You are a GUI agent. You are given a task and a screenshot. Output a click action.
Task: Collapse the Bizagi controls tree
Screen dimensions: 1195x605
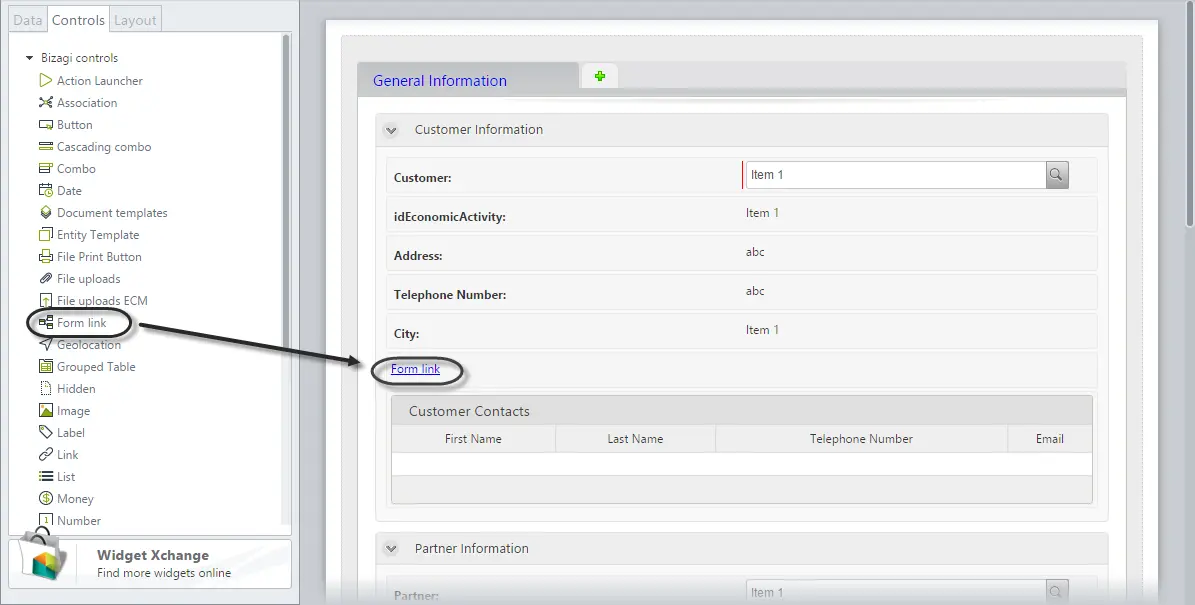pos(29,58)
